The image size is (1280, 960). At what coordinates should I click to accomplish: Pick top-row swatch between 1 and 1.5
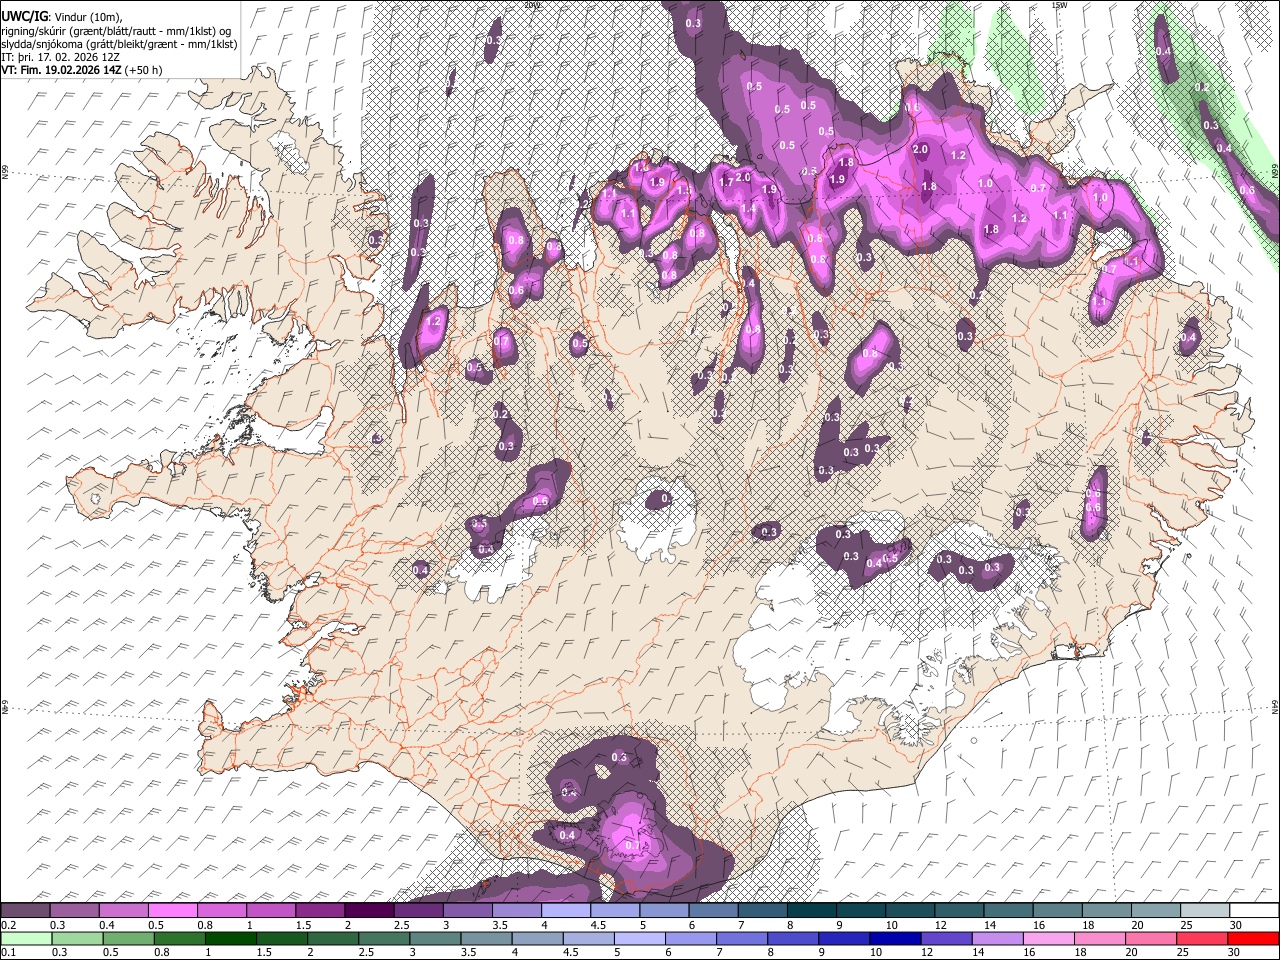(x=270, y=911)
